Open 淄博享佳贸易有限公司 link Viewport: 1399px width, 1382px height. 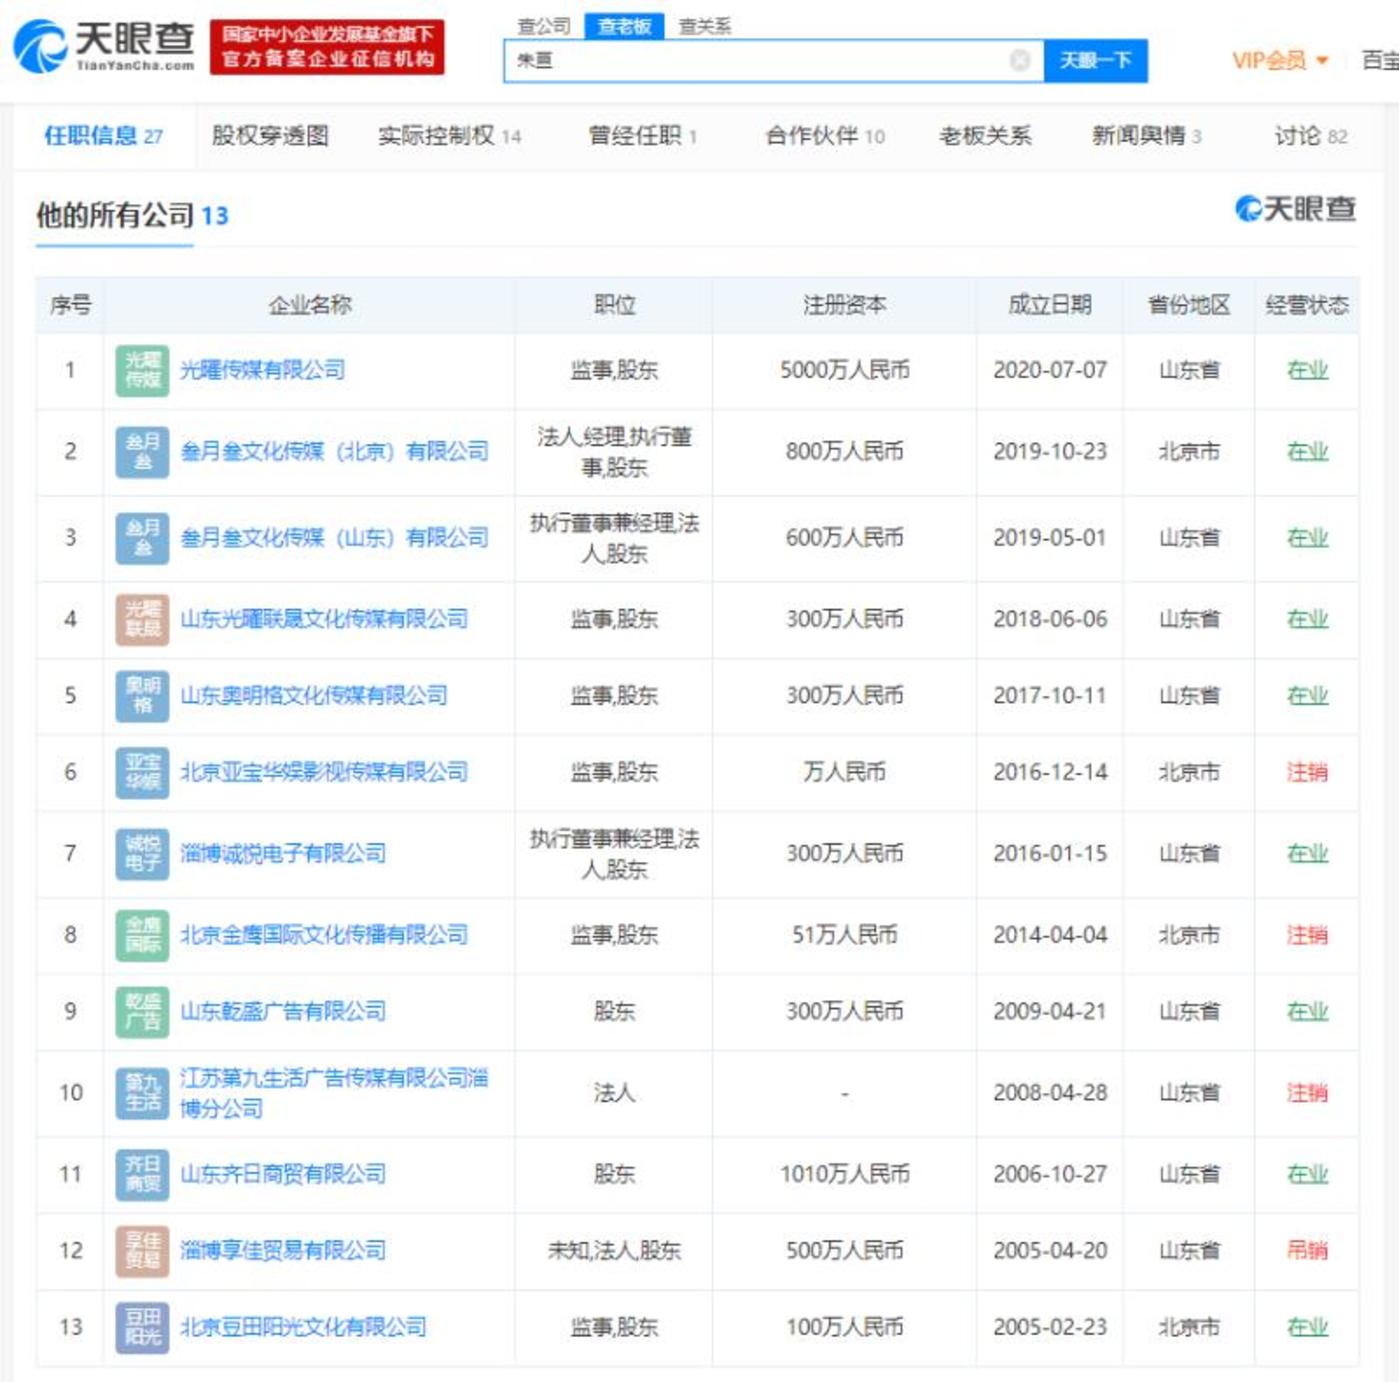click(283, 1250)
